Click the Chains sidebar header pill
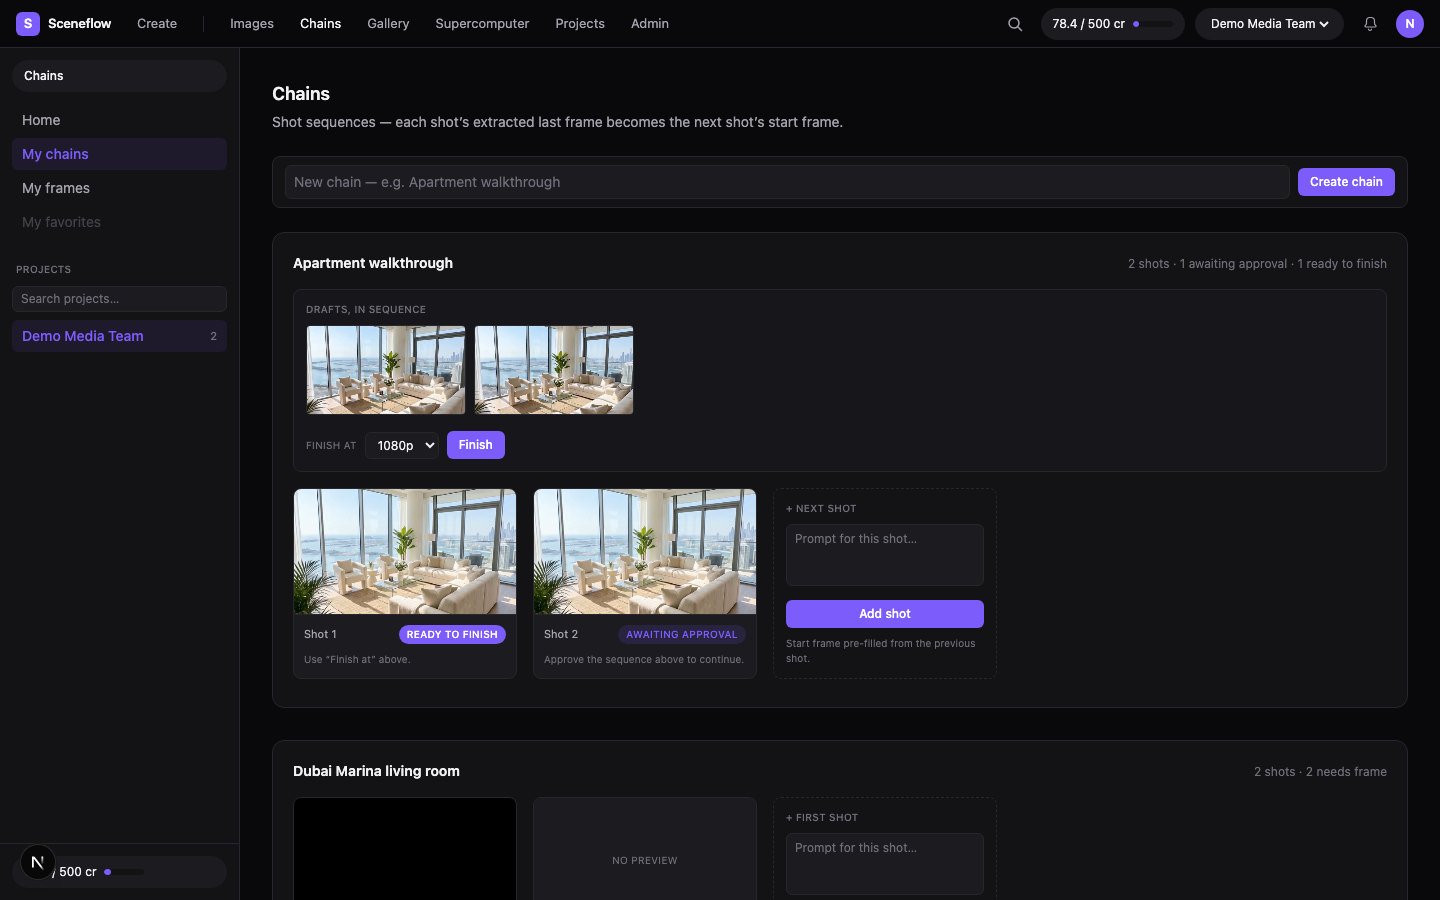Image resolution: width=1440 pixels, height=900 pixels. [x=119, y=76]
